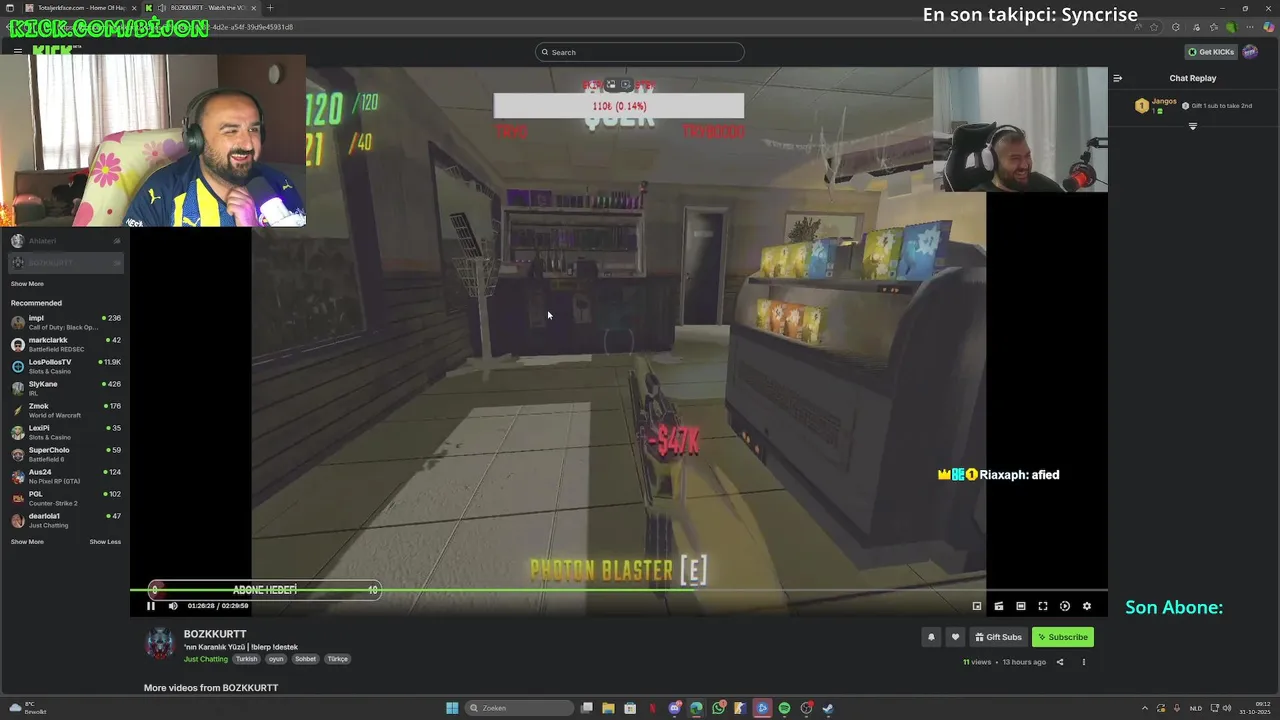Click the taskbar Zoeken search box
The width and height of the screenshot is (1280, 720).
click(520, 708)
